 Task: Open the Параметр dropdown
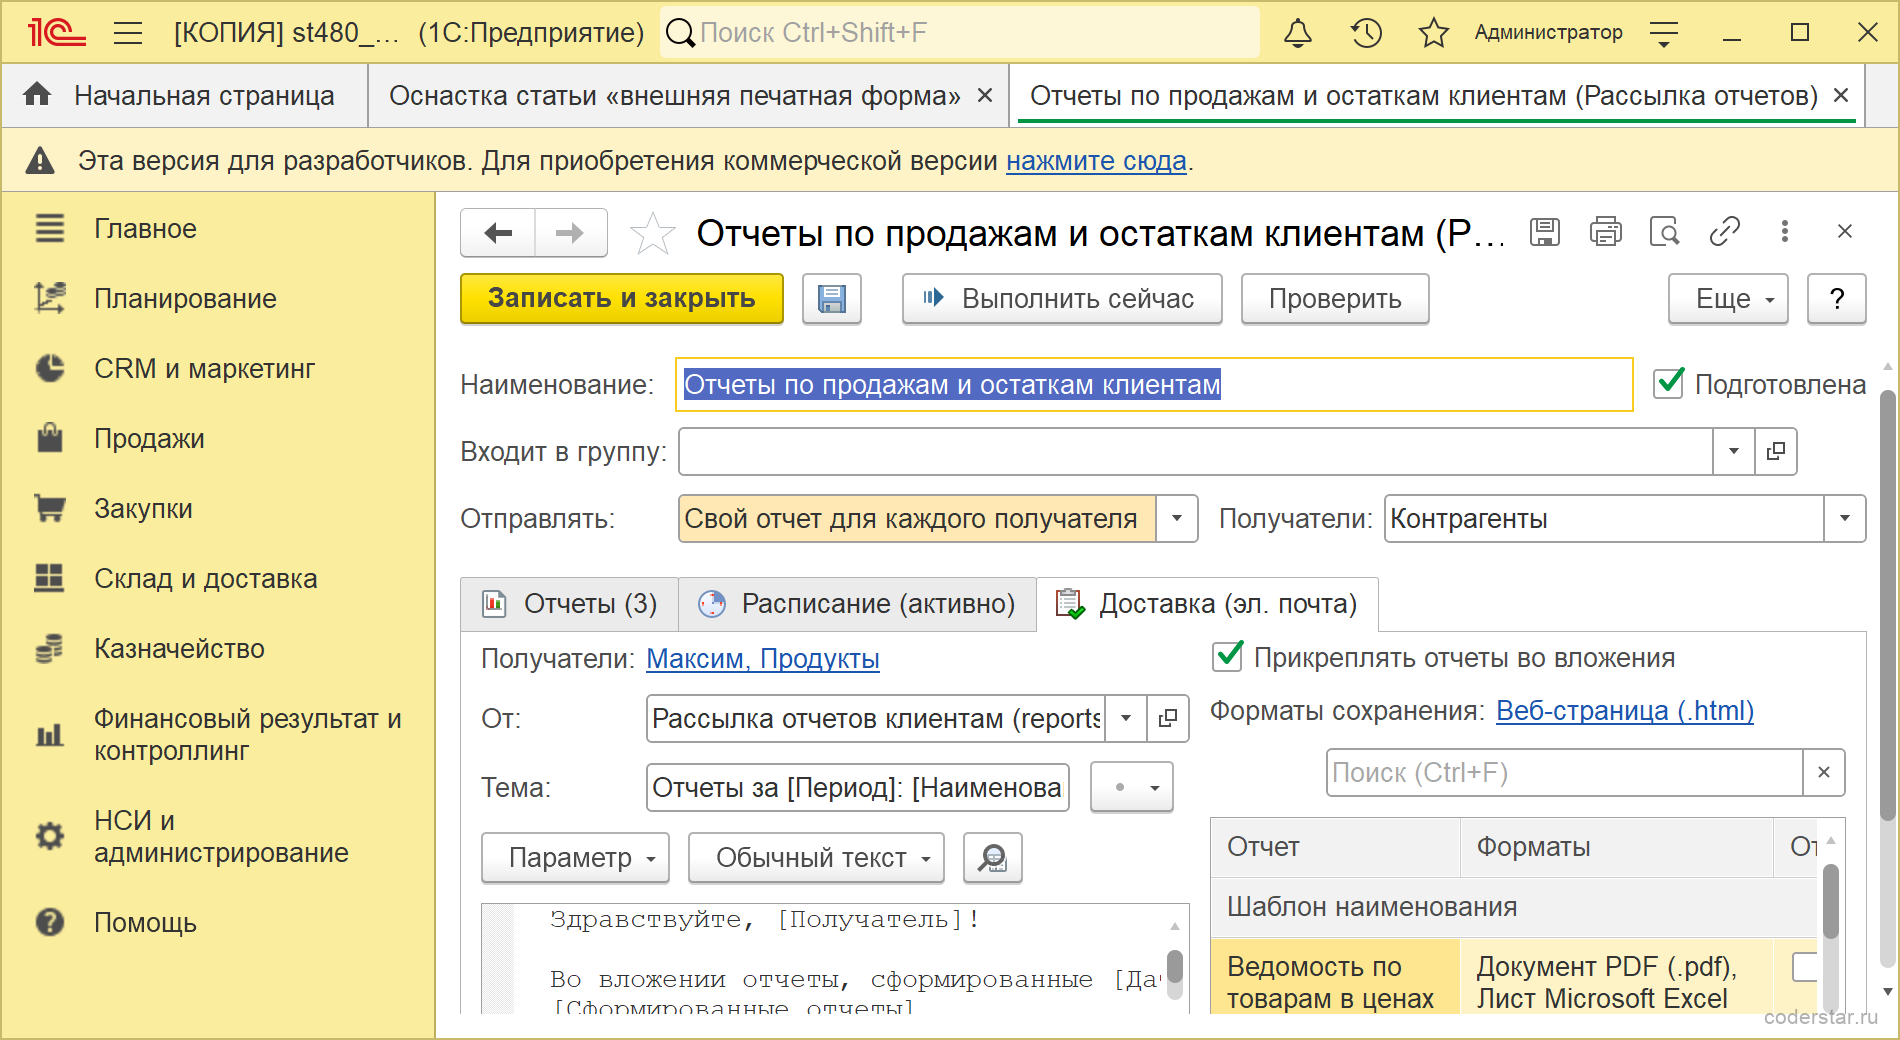[575, 858]
